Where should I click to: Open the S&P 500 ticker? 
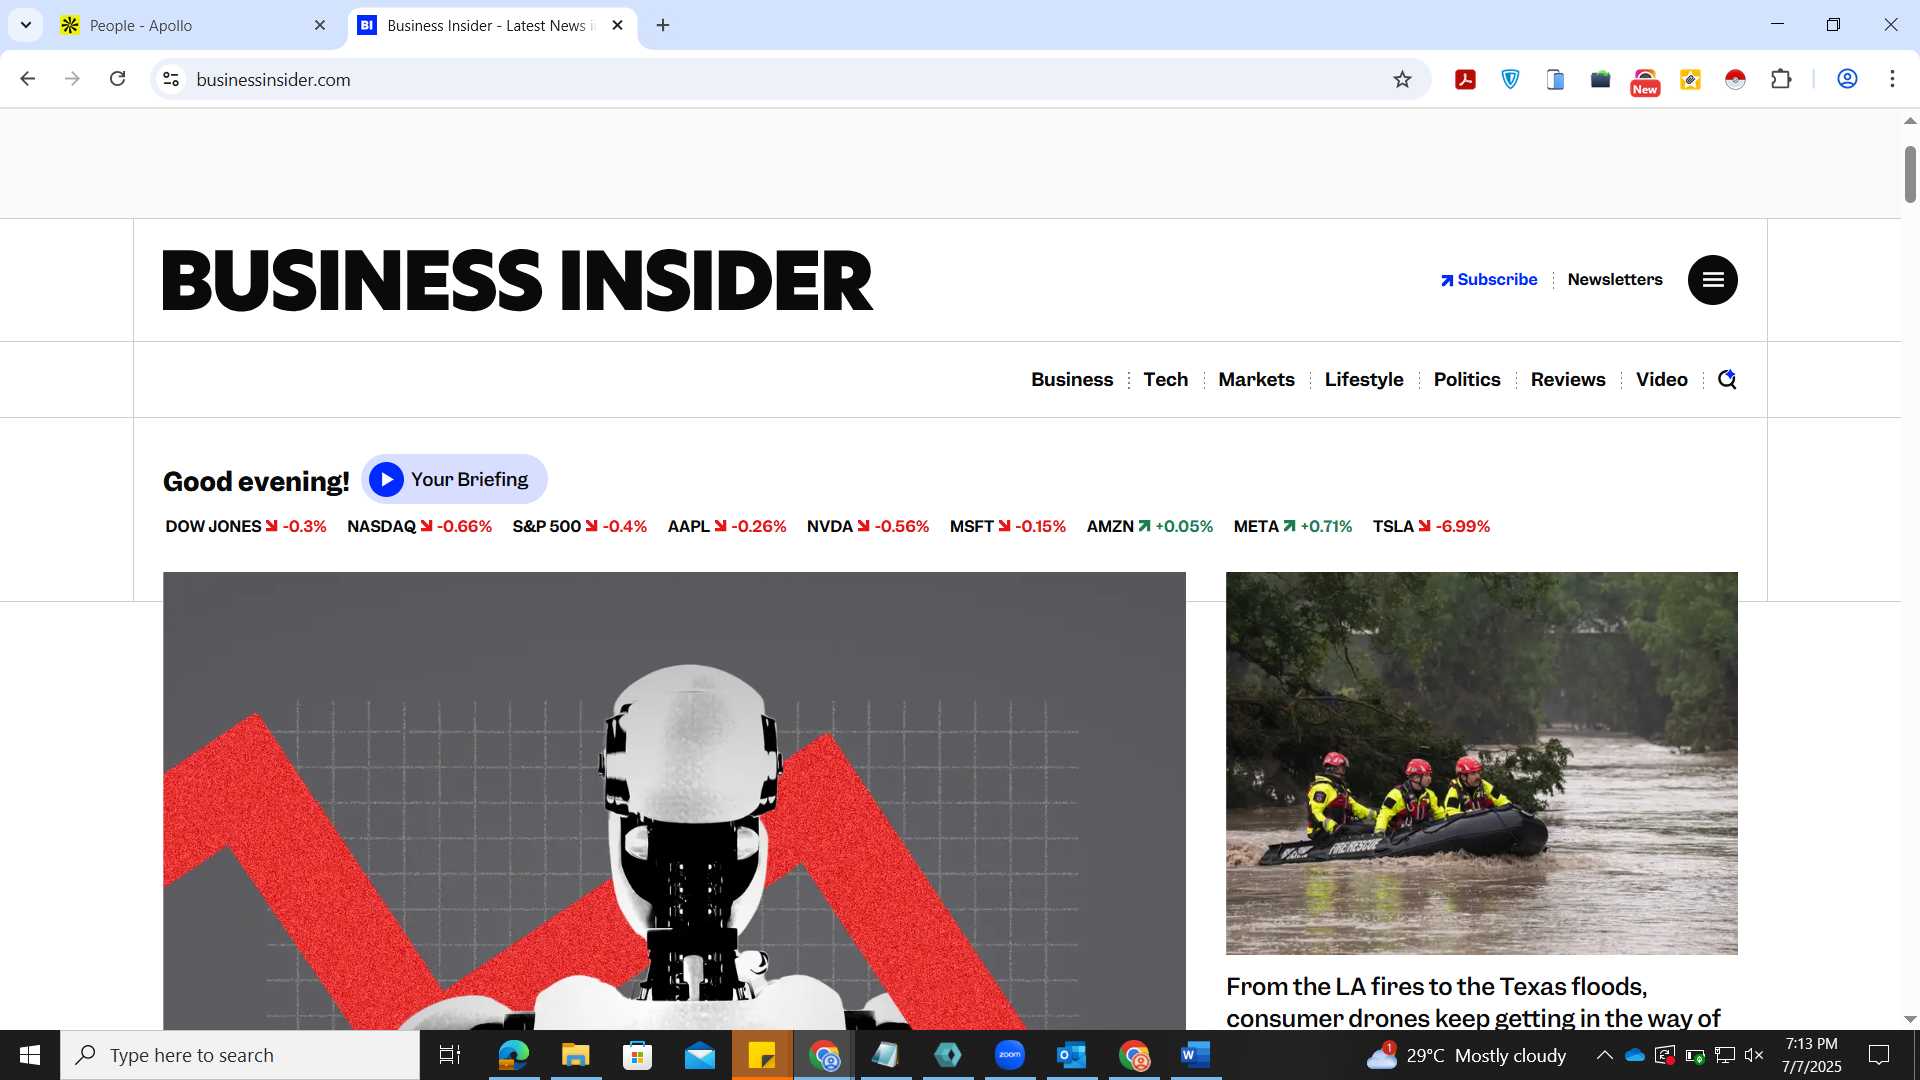tap(580, 526)
